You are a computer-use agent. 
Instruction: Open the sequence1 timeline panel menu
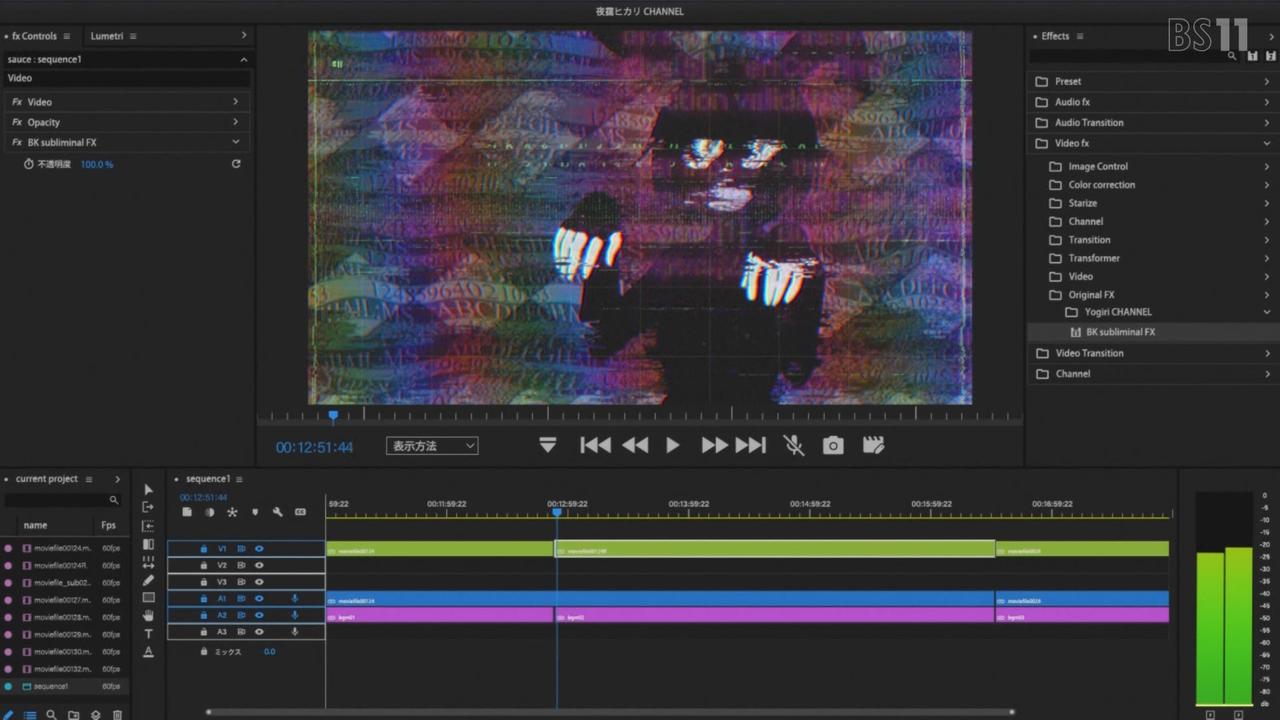coord(239,479)
